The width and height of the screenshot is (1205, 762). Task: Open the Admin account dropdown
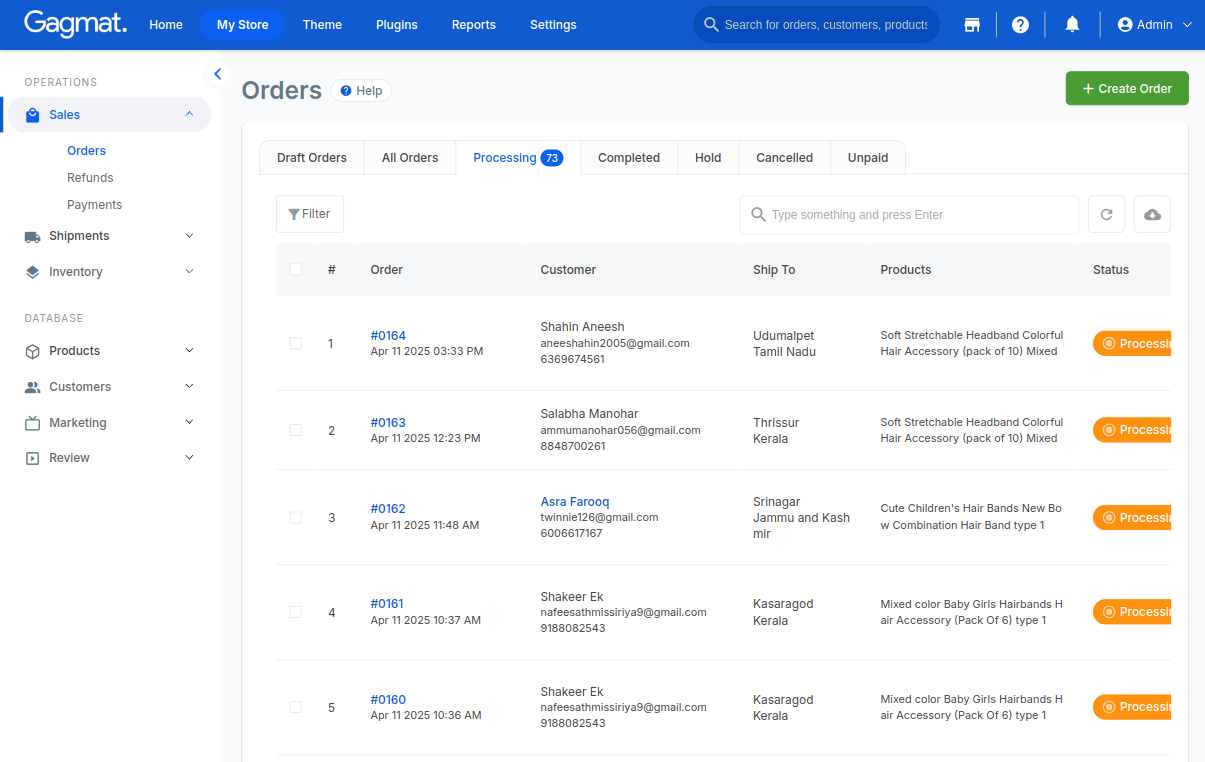(1154, 25)
